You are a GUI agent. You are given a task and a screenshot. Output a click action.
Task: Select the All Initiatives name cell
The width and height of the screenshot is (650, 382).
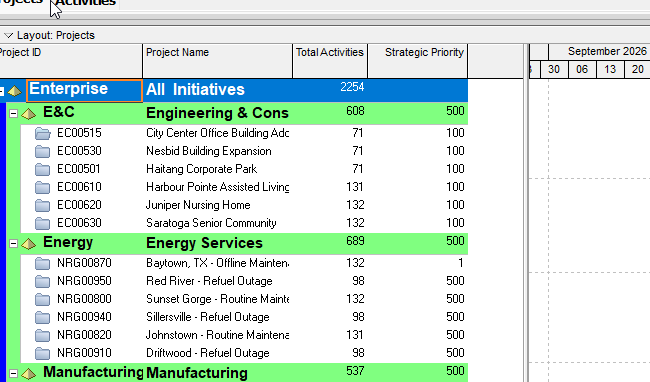point(195,89)
